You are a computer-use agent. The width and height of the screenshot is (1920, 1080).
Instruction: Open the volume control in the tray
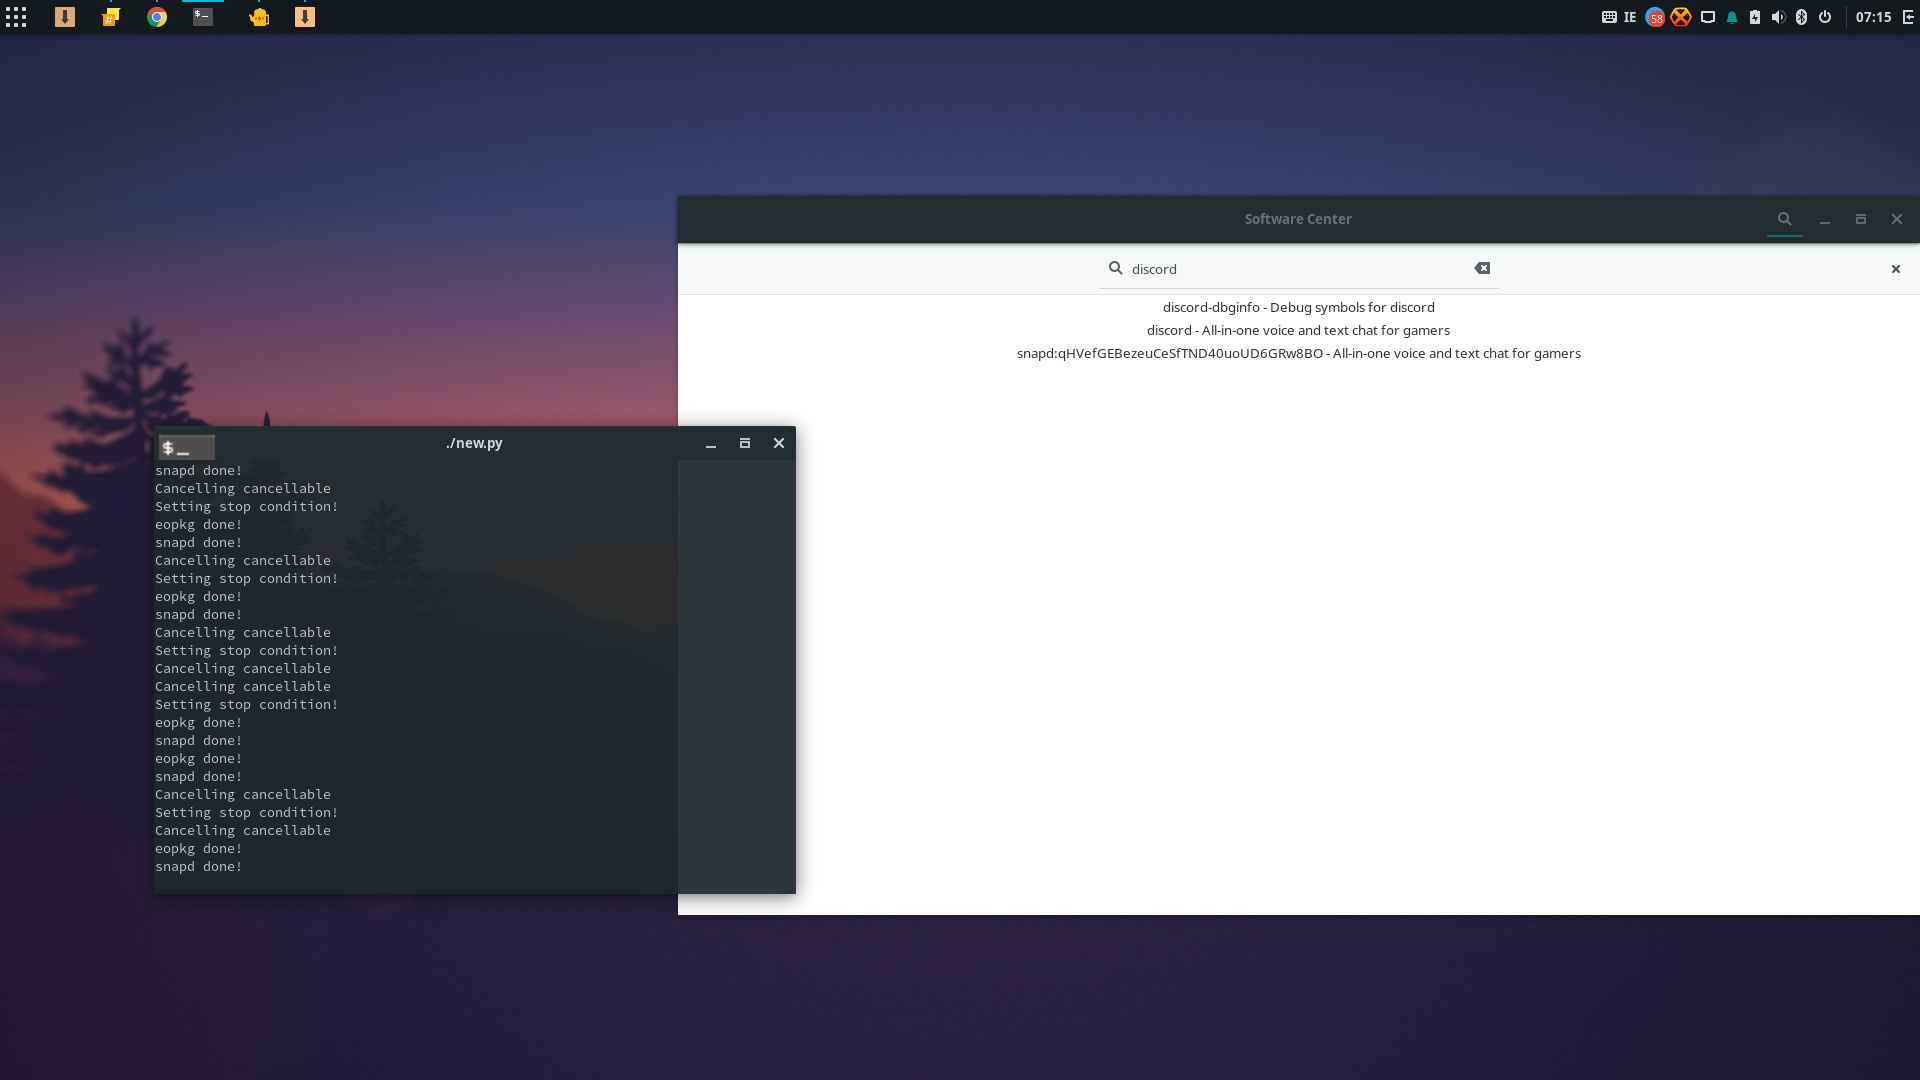[x=1778, y=17]
